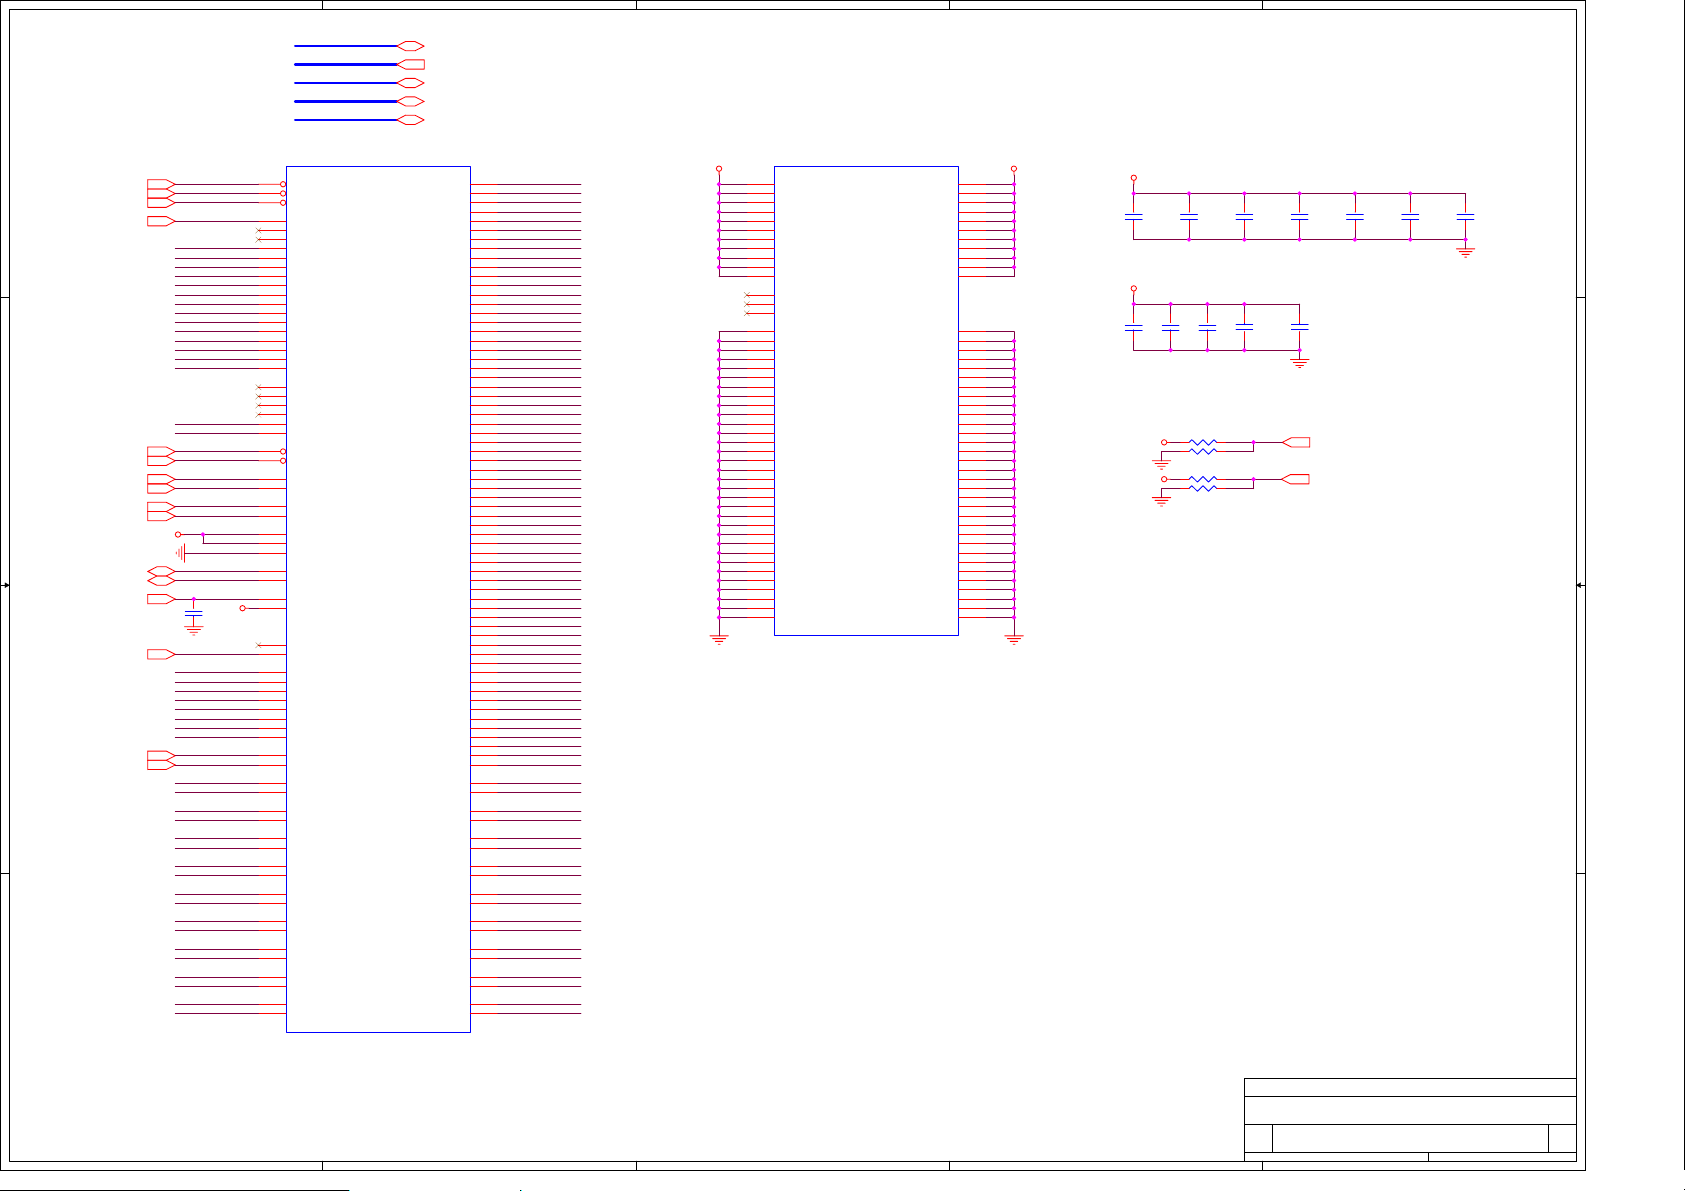Screen dimensions: 1685x1191
Task: Select the title block in the sheet corner
Action: coord(1410,1120)
